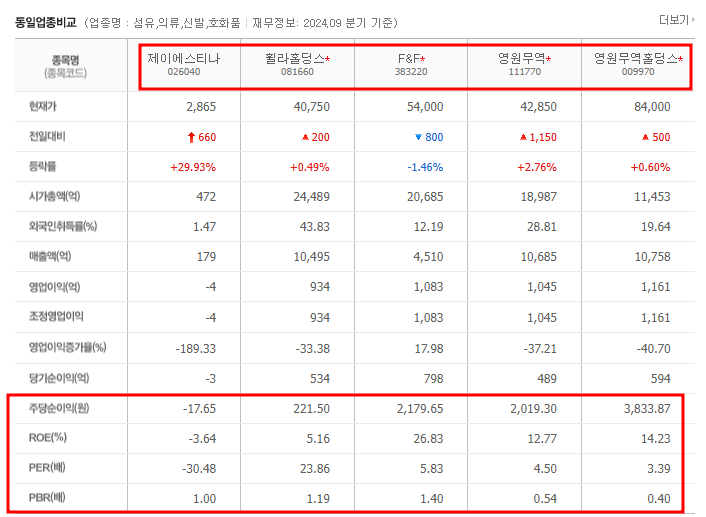Screen dimensions: 706x517
Task: Click the -1.46% change rate
Action: point(425,167)
